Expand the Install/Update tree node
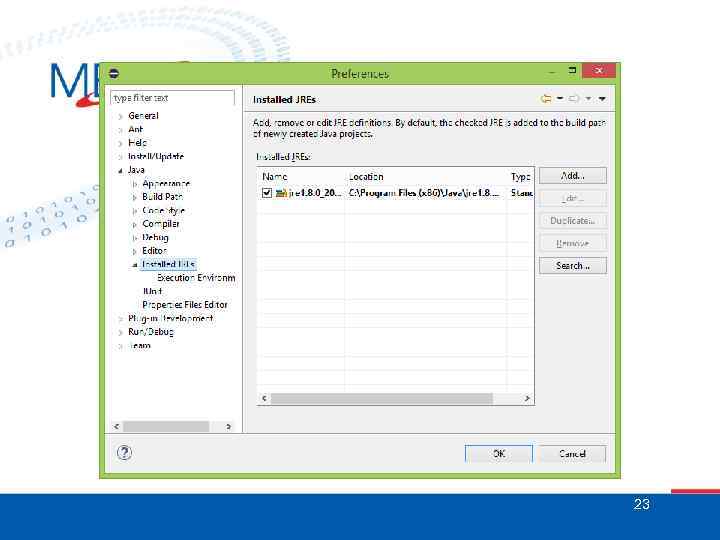The height and width of the screenshot is (540, 720). tap(120, 157)
